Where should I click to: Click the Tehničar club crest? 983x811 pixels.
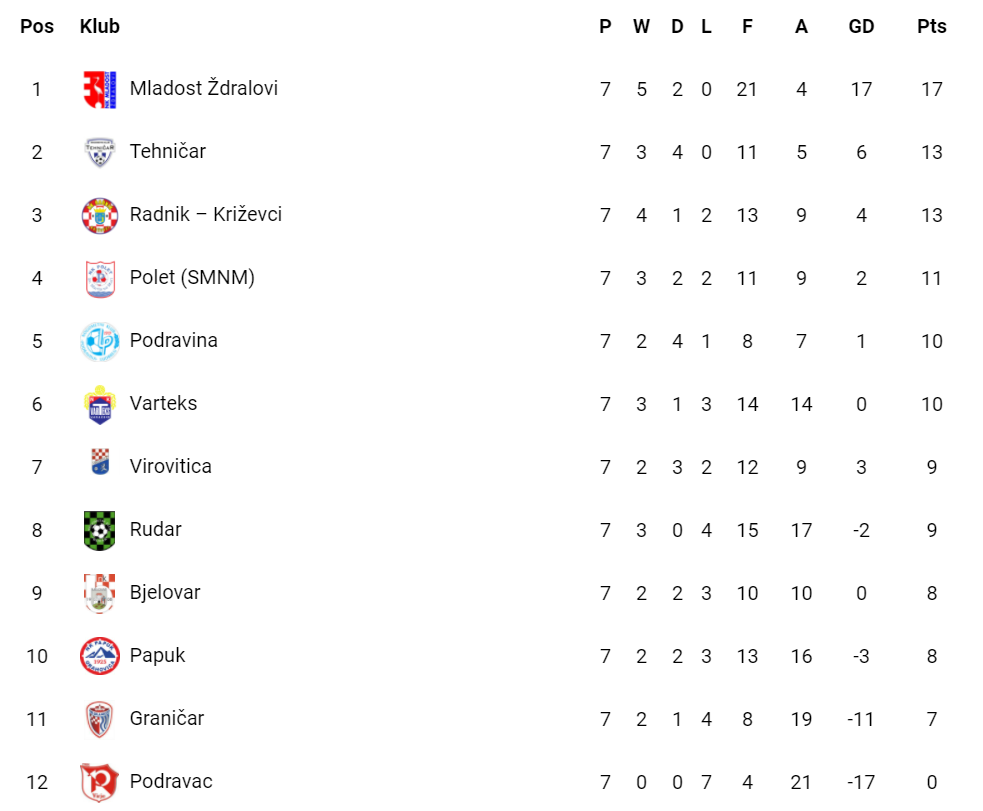coord(100,152)
